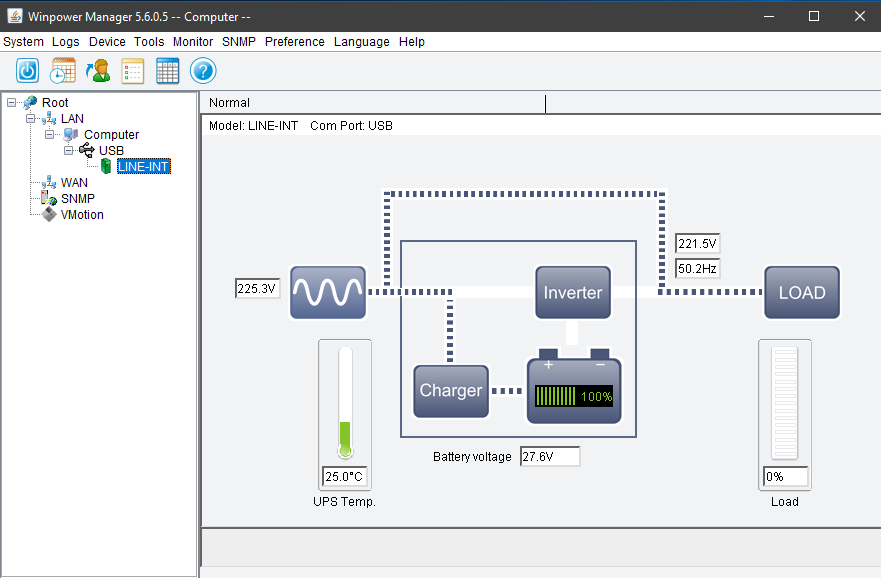Click the Inverter block
This screenshot has height=578, width=881.
click(572, 292)
